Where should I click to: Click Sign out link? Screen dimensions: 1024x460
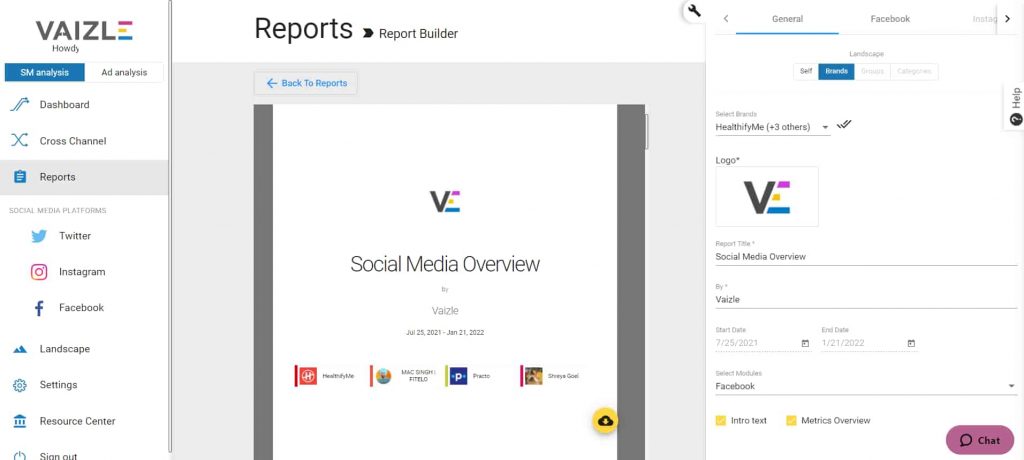click(x=58, y=455)
